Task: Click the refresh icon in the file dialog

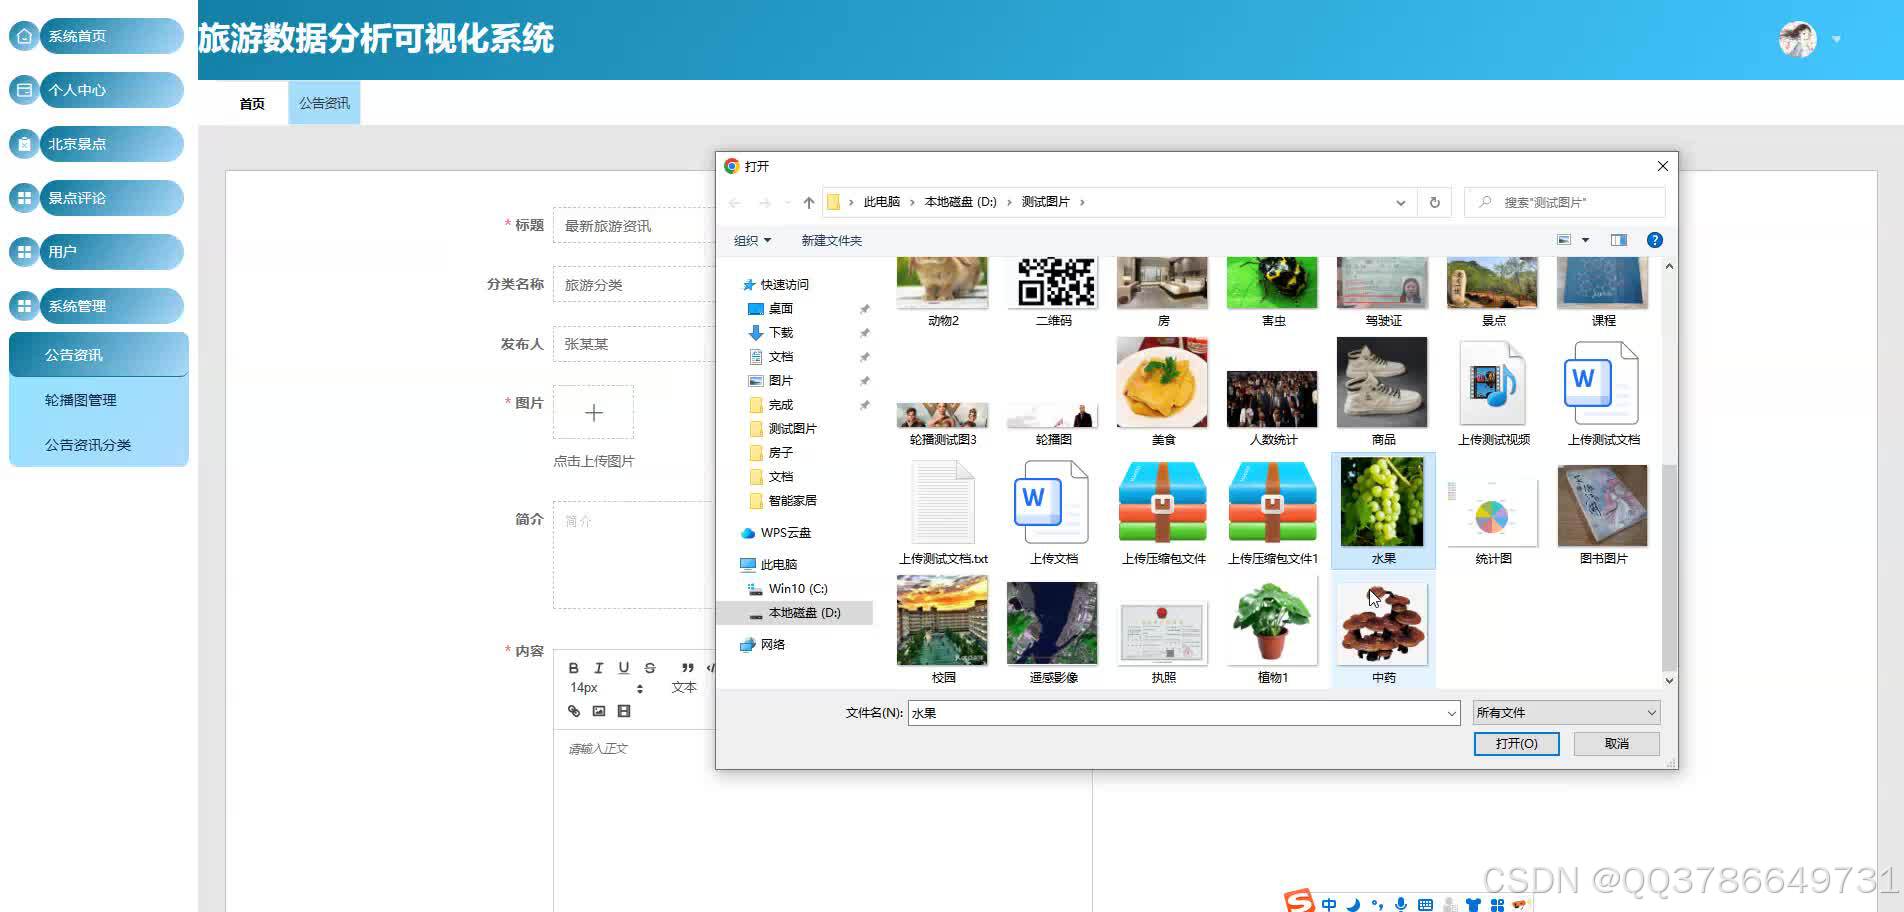Action: tap(1434, 201)
